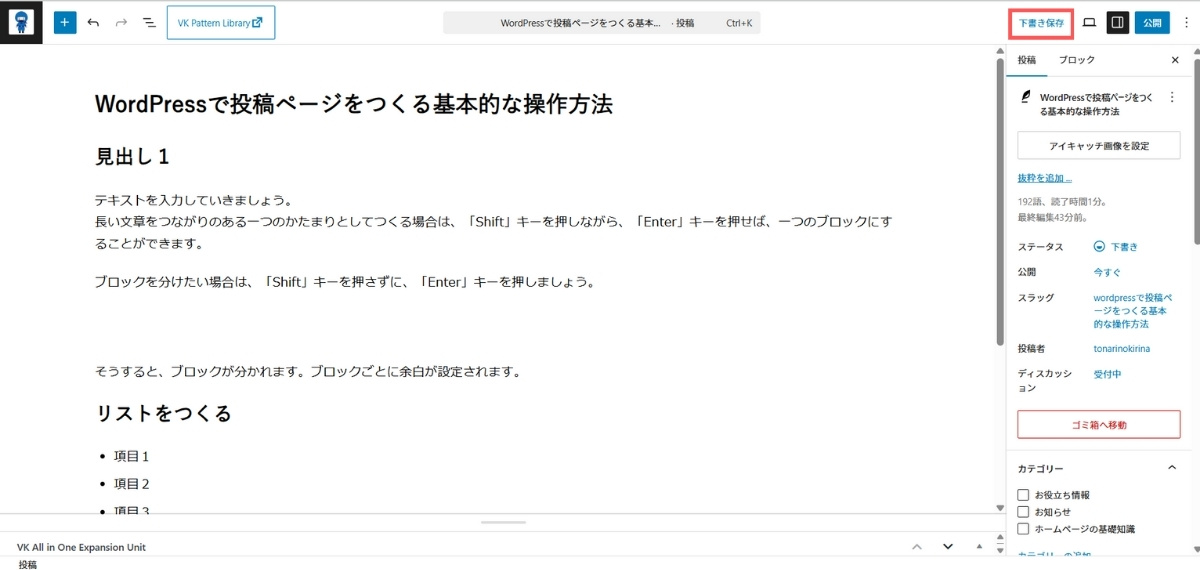Click the 見出し１ heading block

132,157
